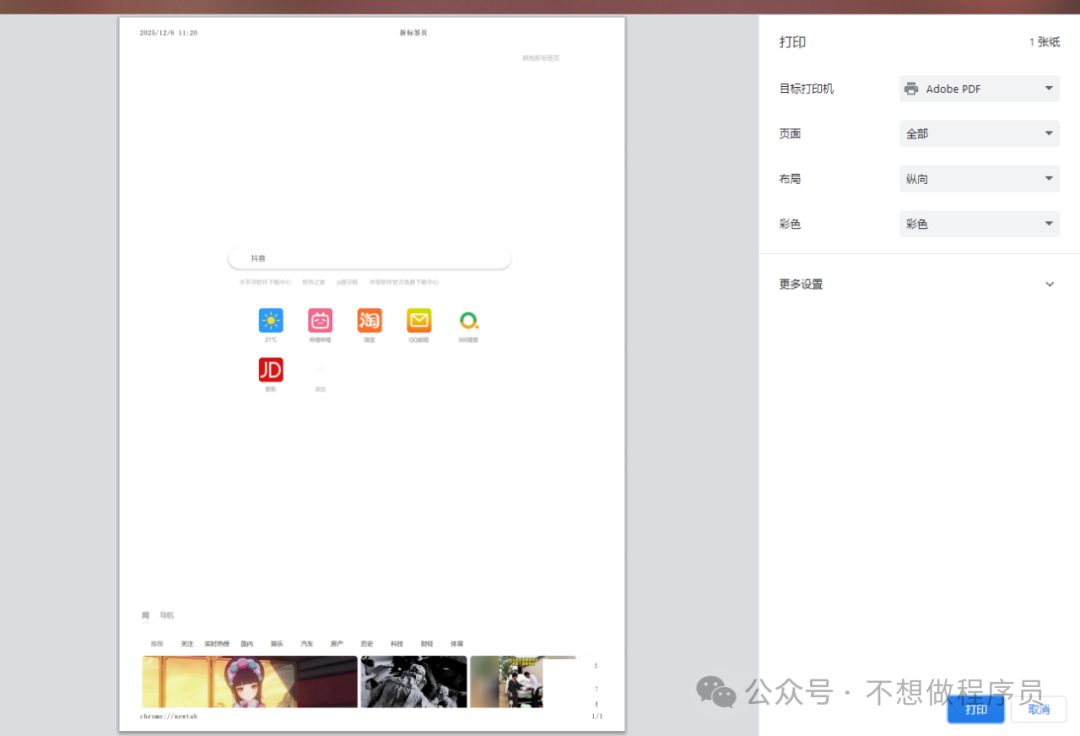Select the 娱乐 news category tab
The width and height of the screenshot is (1080, 736).
pyautogui.click(x=277, y=644)
